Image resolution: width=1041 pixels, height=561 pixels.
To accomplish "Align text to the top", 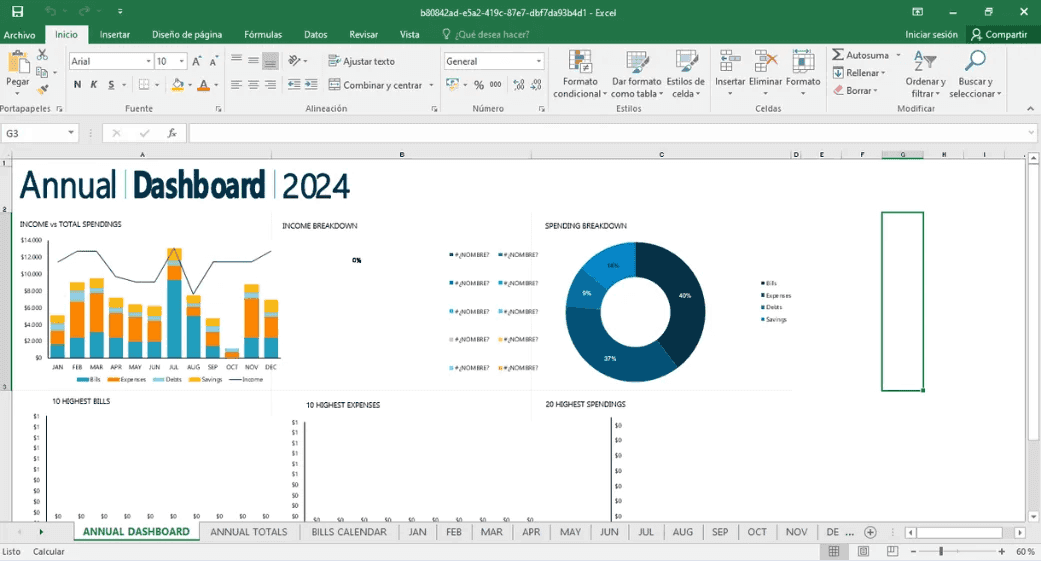I will point(236,60).
